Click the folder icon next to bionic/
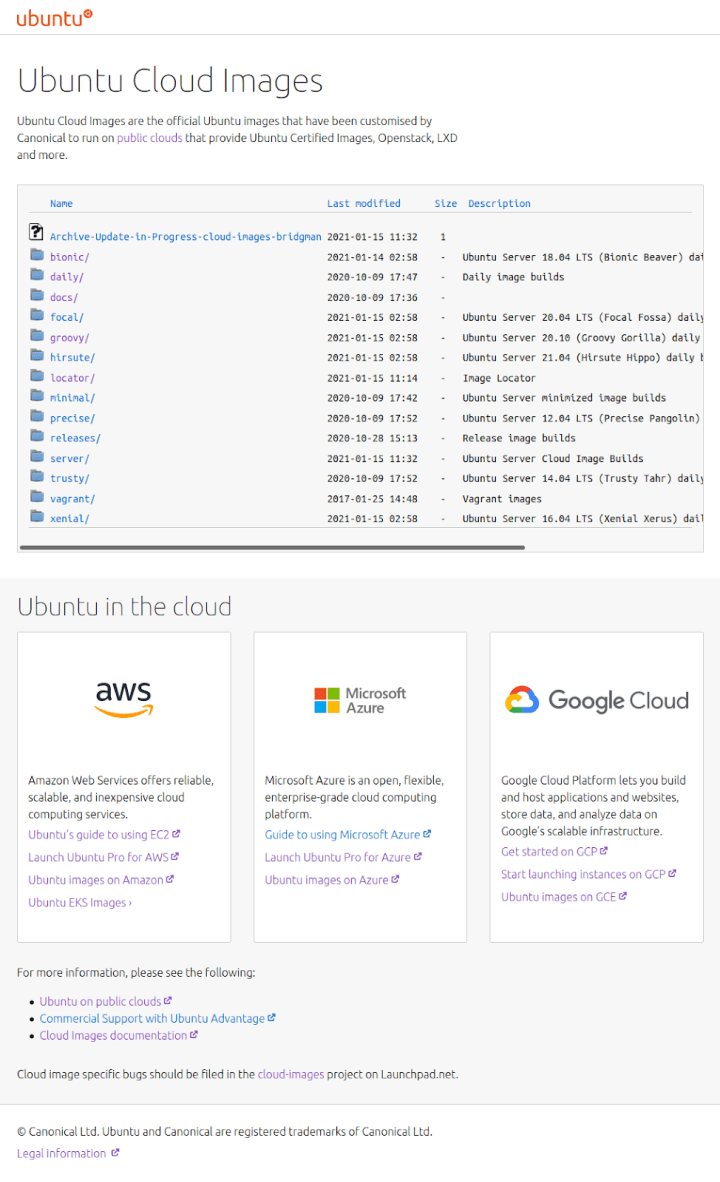The height and width of the screenshot is (1182, 720). [x=37, y=254]
